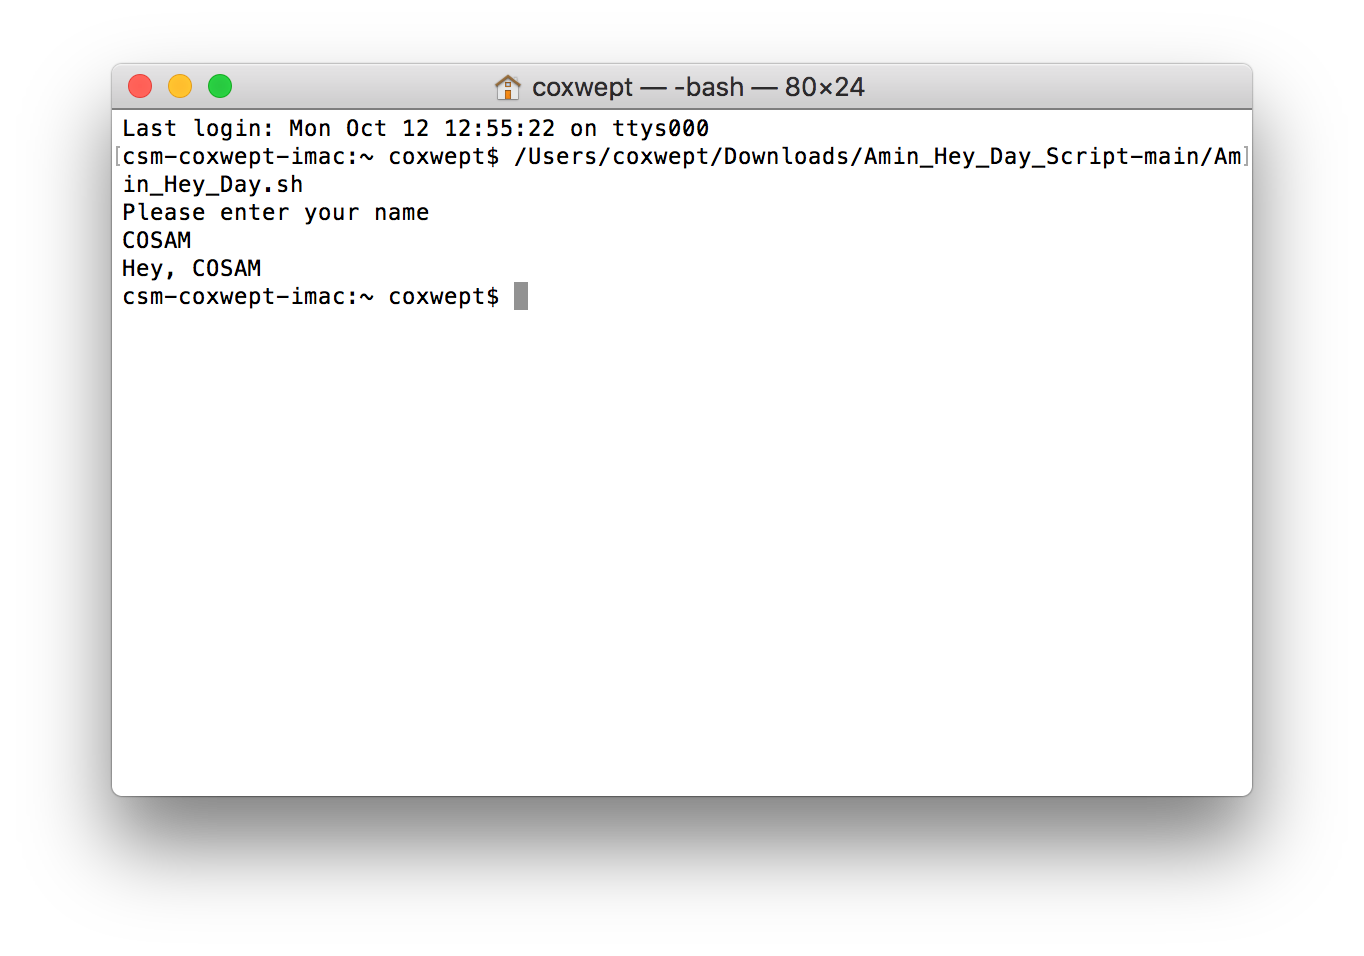Click the standalone 'COSAM' input line
Screen dimensions: 1364x956
[x=156, y=241]
